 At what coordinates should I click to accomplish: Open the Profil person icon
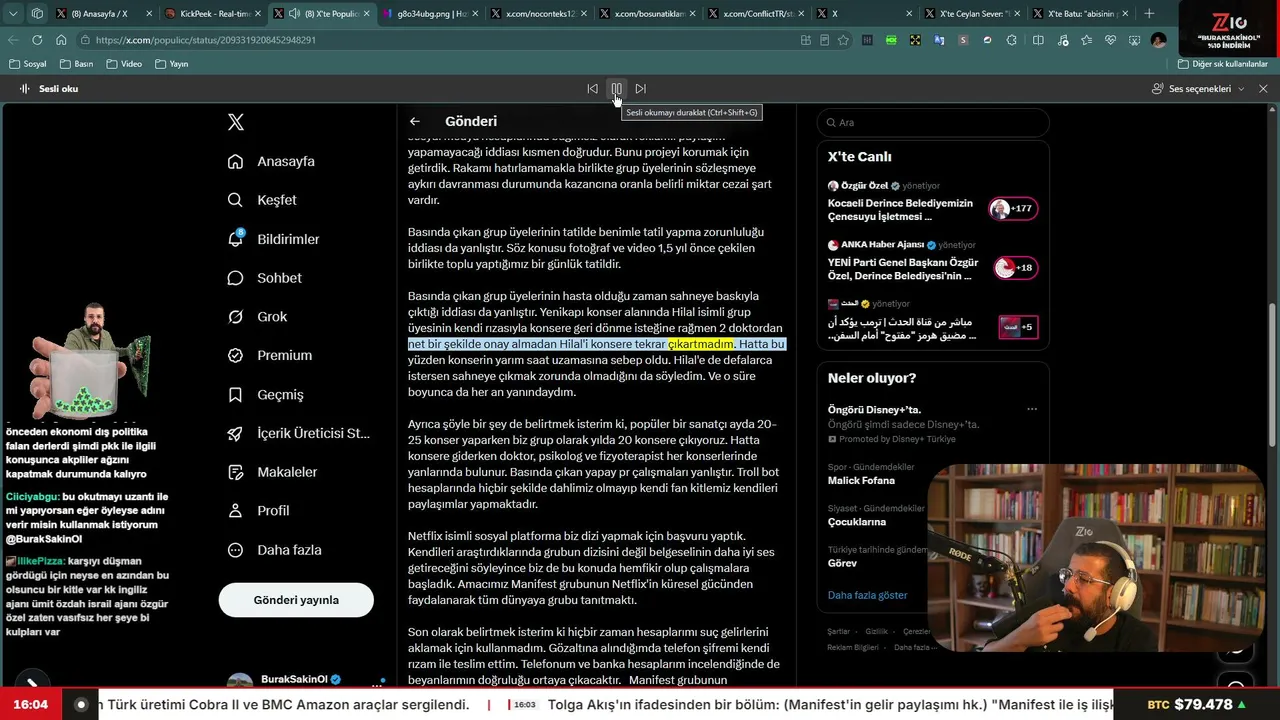235,511
